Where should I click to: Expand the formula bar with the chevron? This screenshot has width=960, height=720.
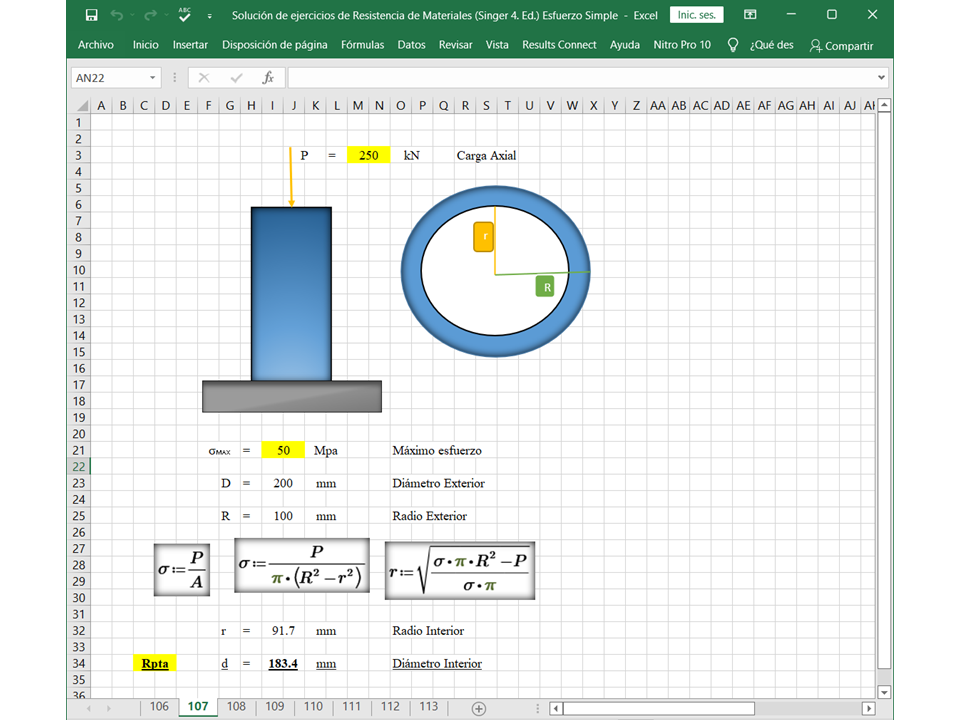881,78
